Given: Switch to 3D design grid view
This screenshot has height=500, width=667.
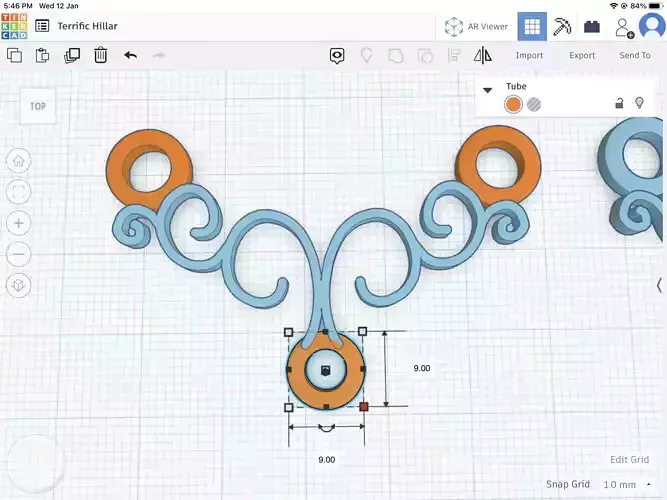Looking at the screenshot, I should (532, 26).
